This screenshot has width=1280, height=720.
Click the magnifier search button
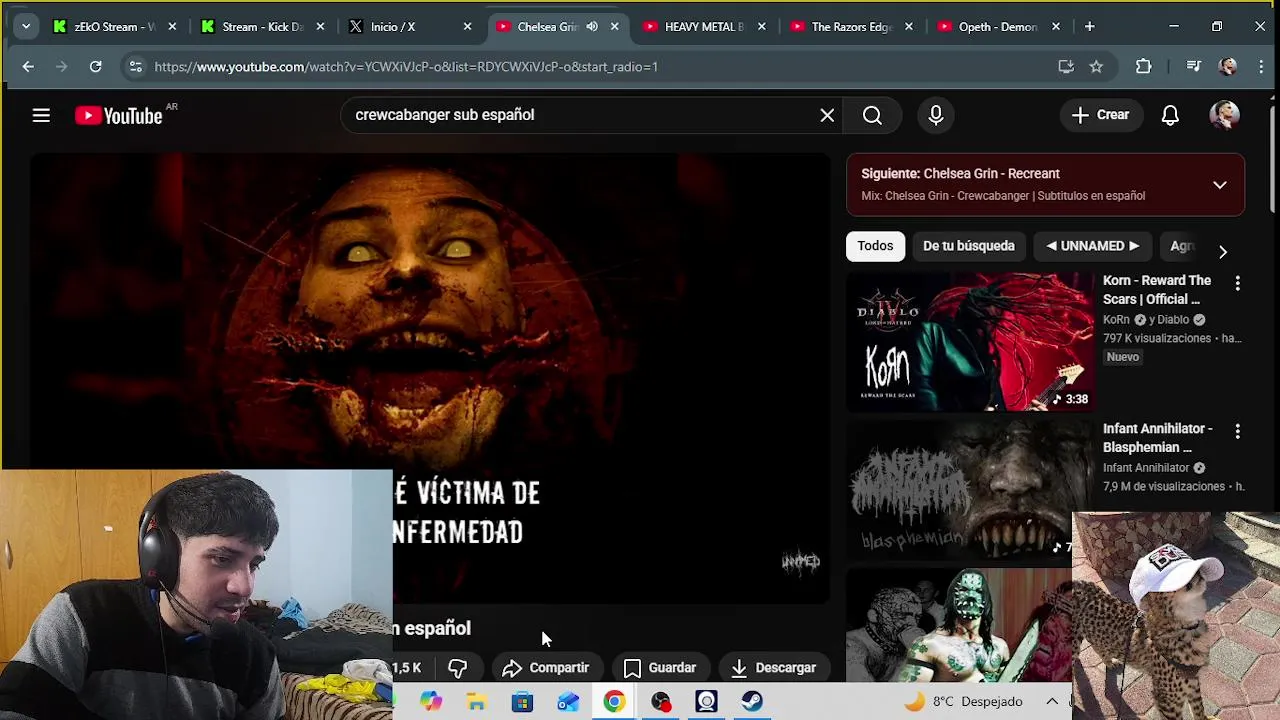[x=872, y=115]
